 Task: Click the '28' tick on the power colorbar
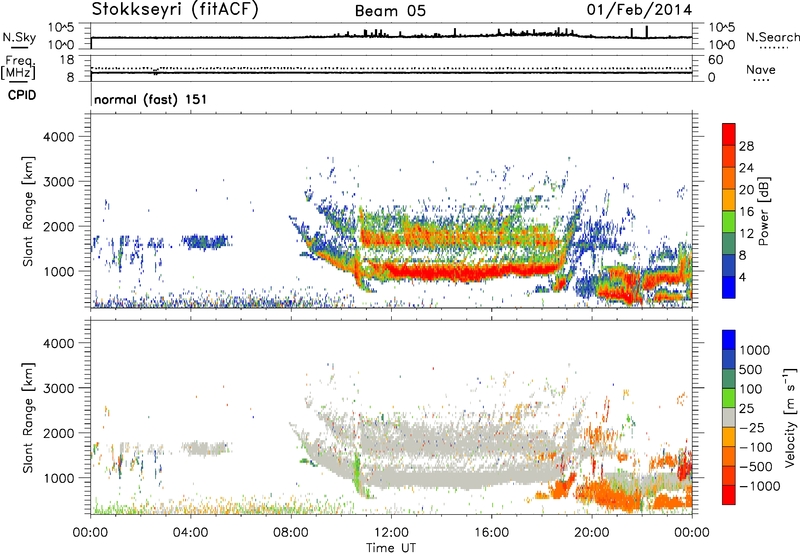pos(746,146)
